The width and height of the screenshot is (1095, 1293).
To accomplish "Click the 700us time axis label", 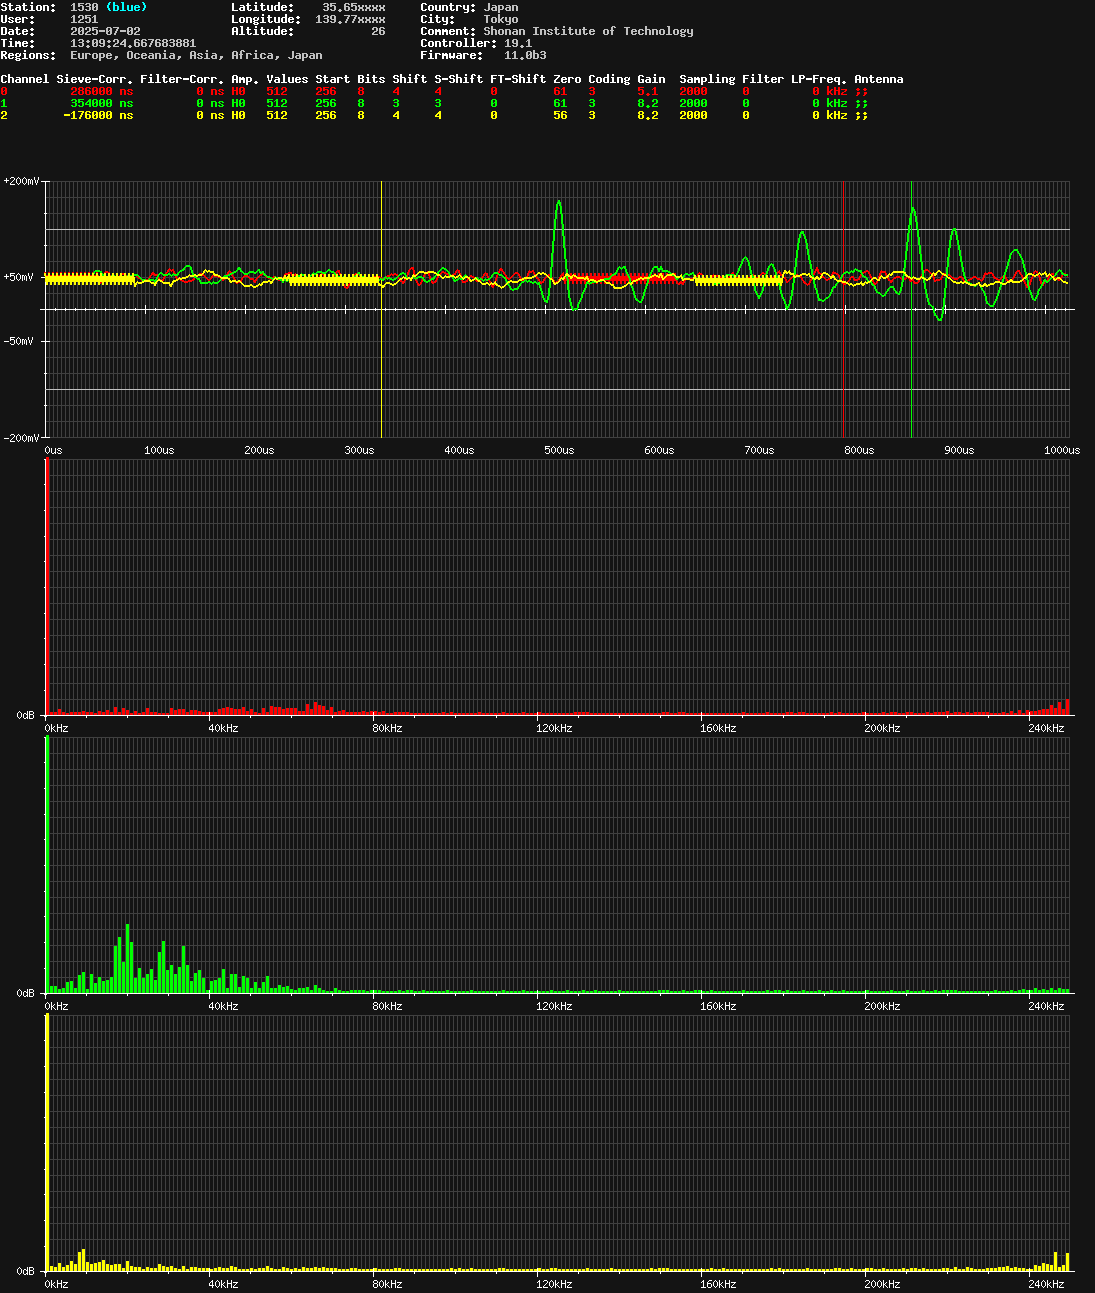I will point(759,450).
